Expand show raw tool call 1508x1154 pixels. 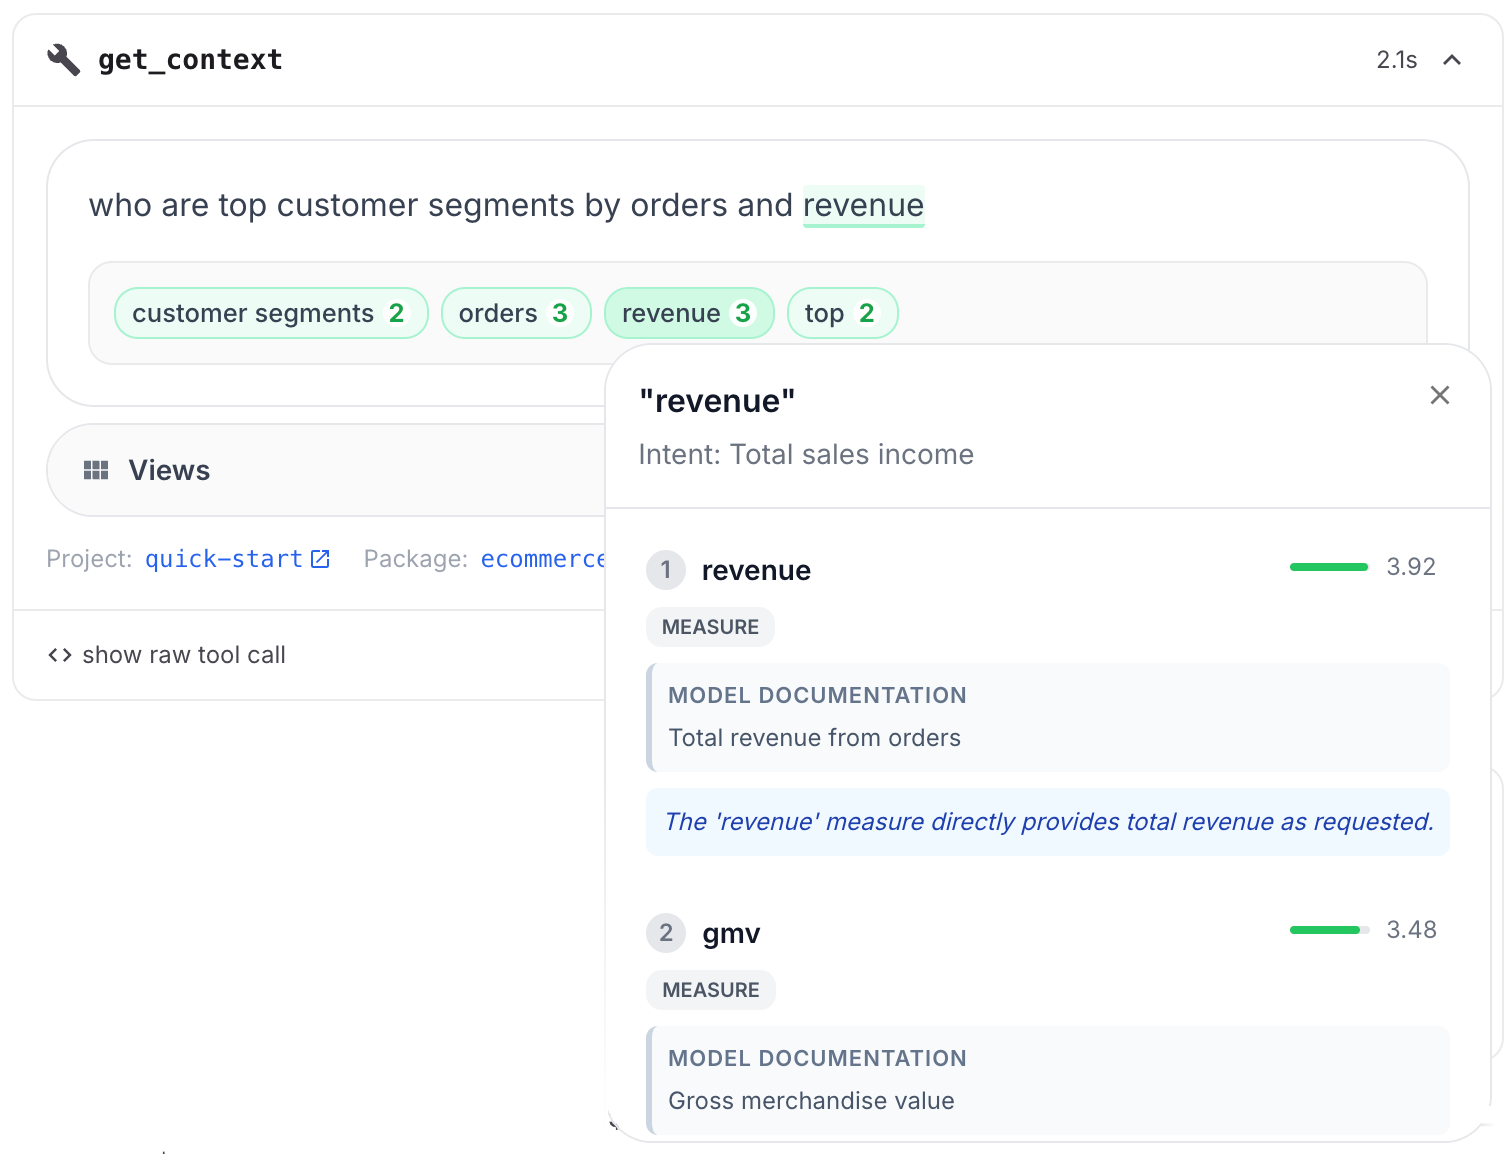click(183, 654)
